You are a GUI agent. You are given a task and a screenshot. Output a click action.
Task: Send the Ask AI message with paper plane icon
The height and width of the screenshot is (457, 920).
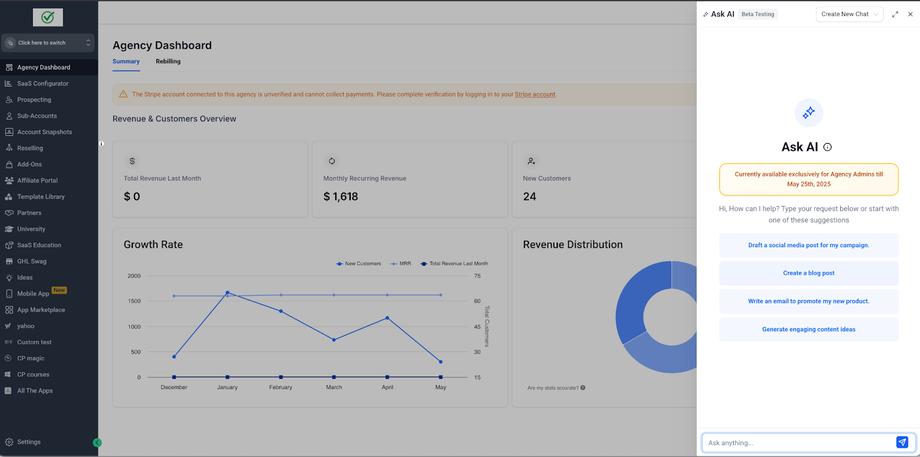coord(902,442)
